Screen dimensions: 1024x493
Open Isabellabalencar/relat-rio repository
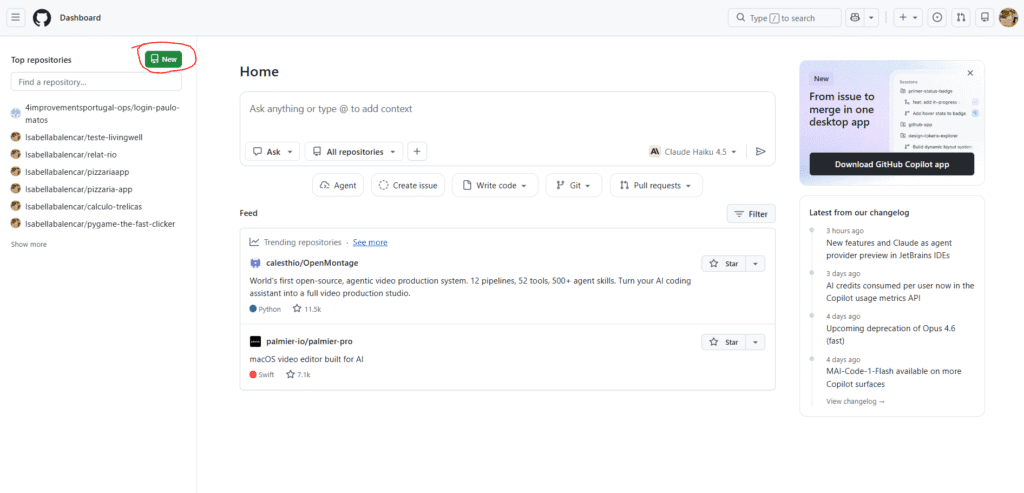click(x=71, y=154)
